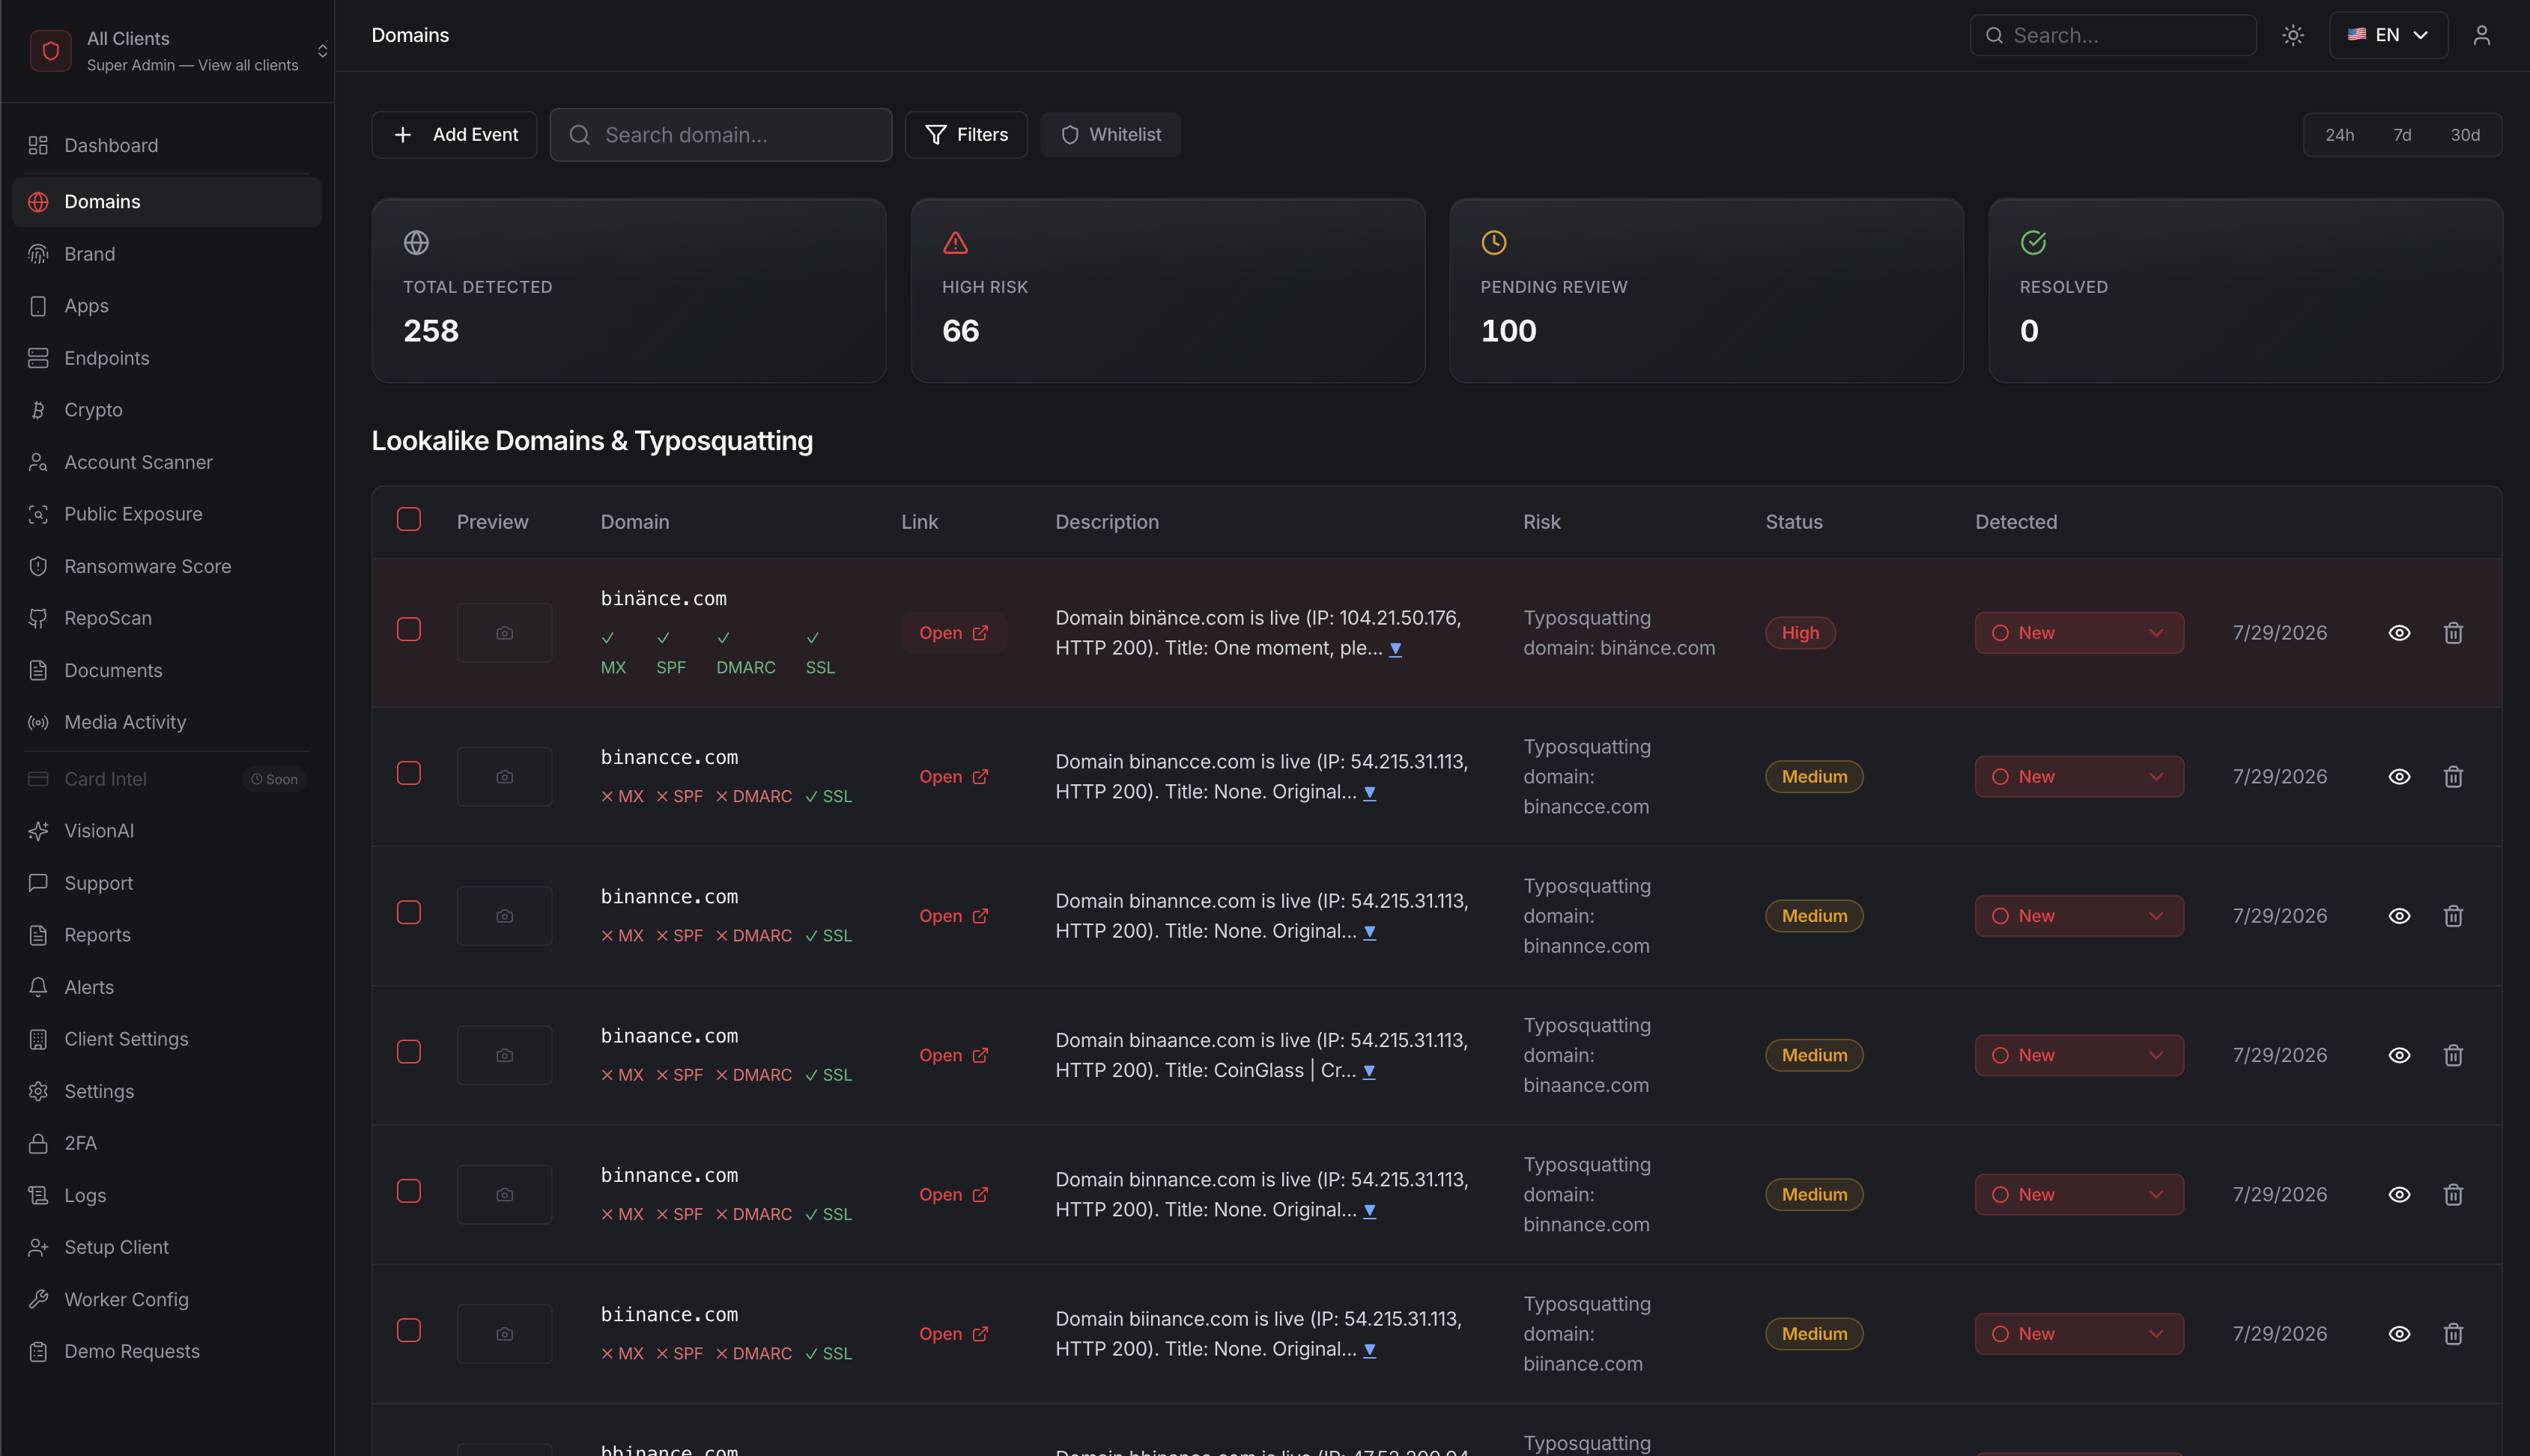The height and width of the screenshot is (1456, 2530).
Task: Click the 2FA lock icon
Action: 38,1143
